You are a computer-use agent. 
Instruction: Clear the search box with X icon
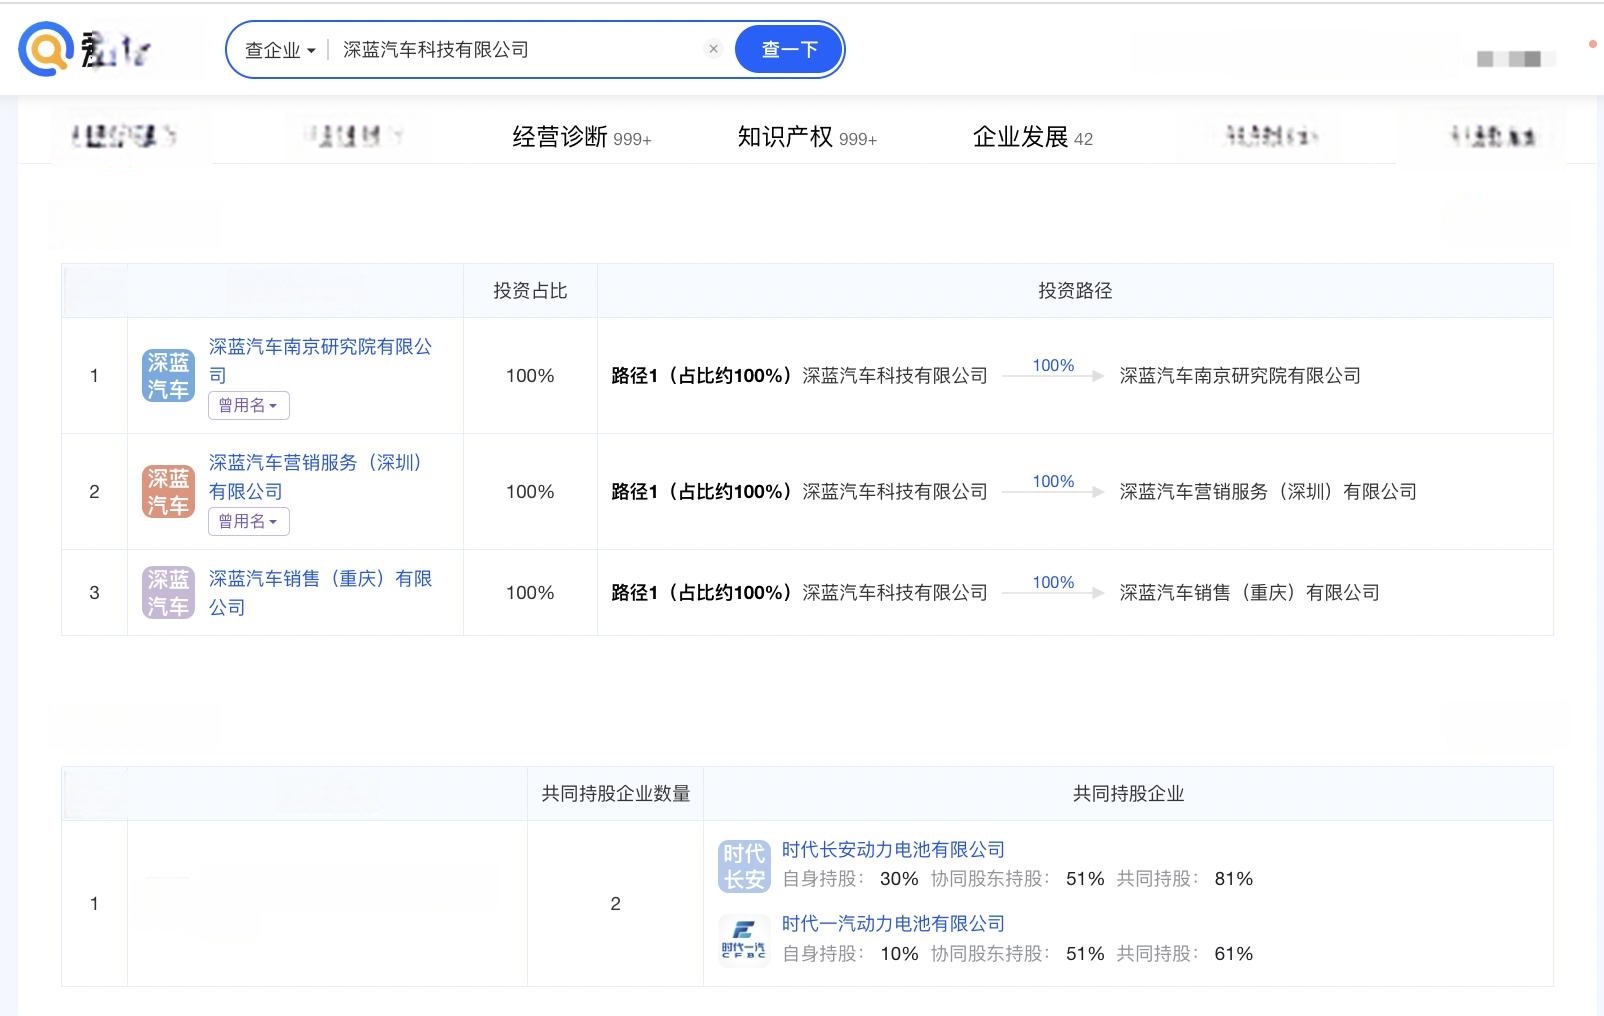pyautogui.click(x=713, y=49)
